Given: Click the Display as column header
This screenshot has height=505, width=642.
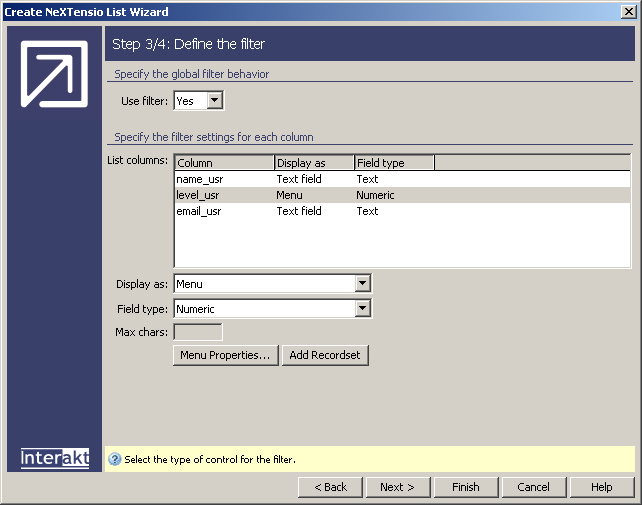Looking at the screenshot, I should click(314, 163).
